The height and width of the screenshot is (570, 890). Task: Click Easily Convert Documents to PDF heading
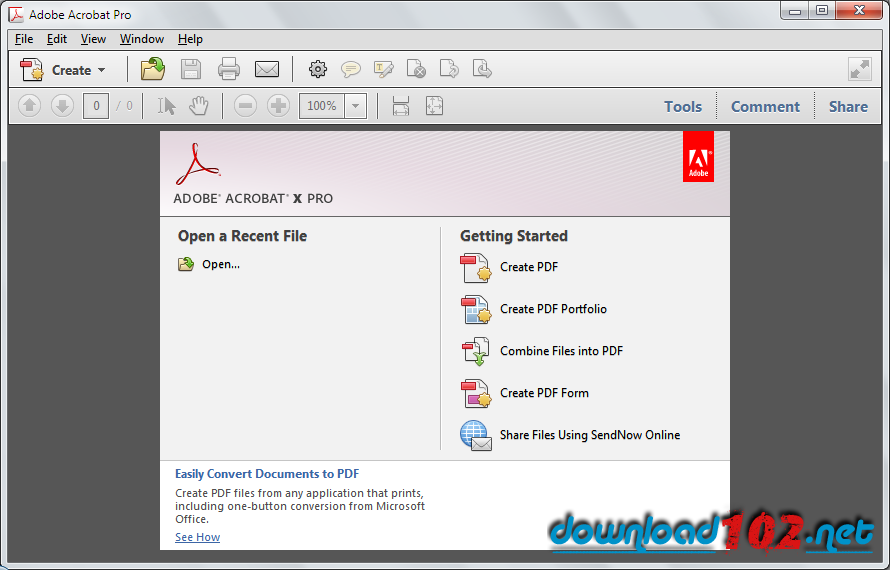tap(267, 473)
